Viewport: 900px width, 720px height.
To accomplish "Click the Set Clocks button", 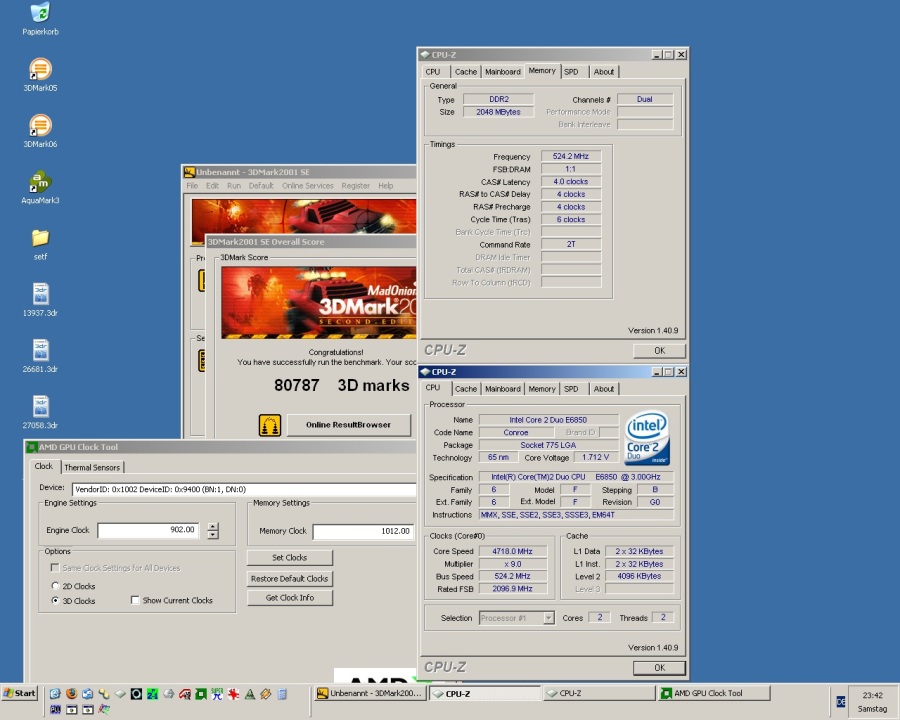I will coord(290,558).
